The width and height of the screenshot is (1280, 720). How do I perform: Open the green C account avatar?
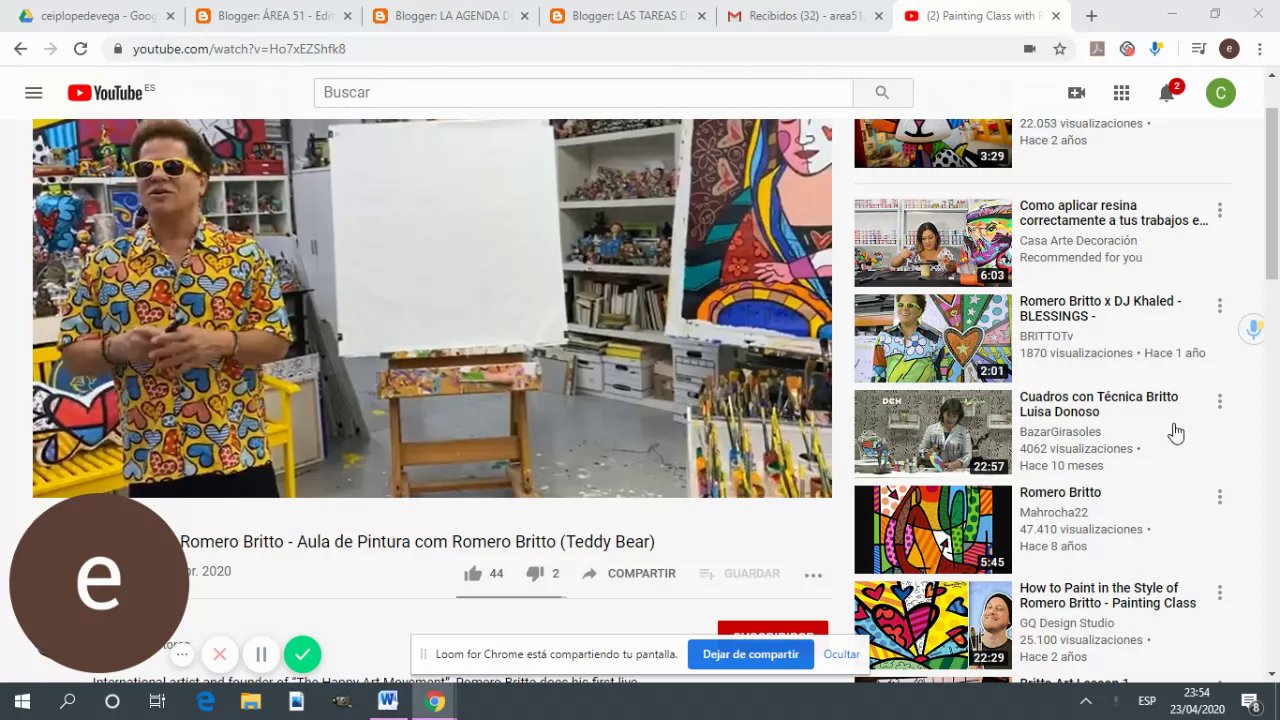[x=1220, y=93]
